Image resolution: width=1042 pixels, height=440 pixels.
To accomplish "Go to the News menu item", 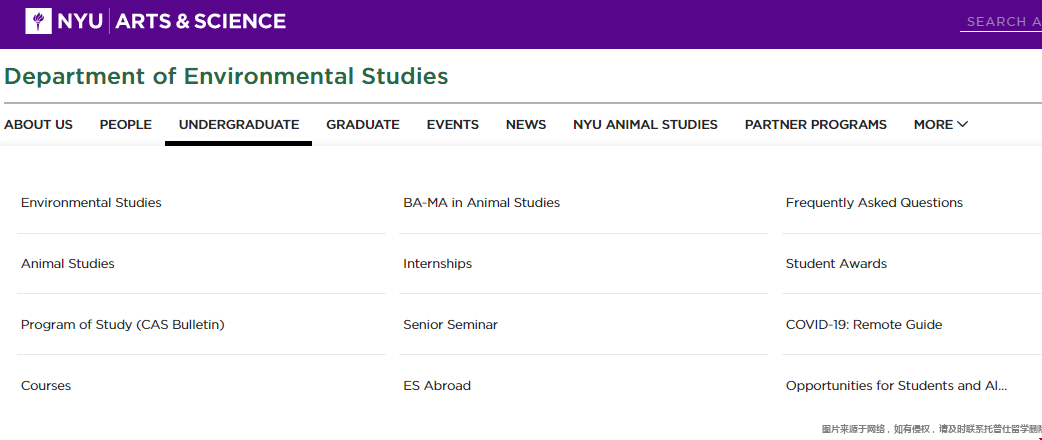I will (526, 124).
